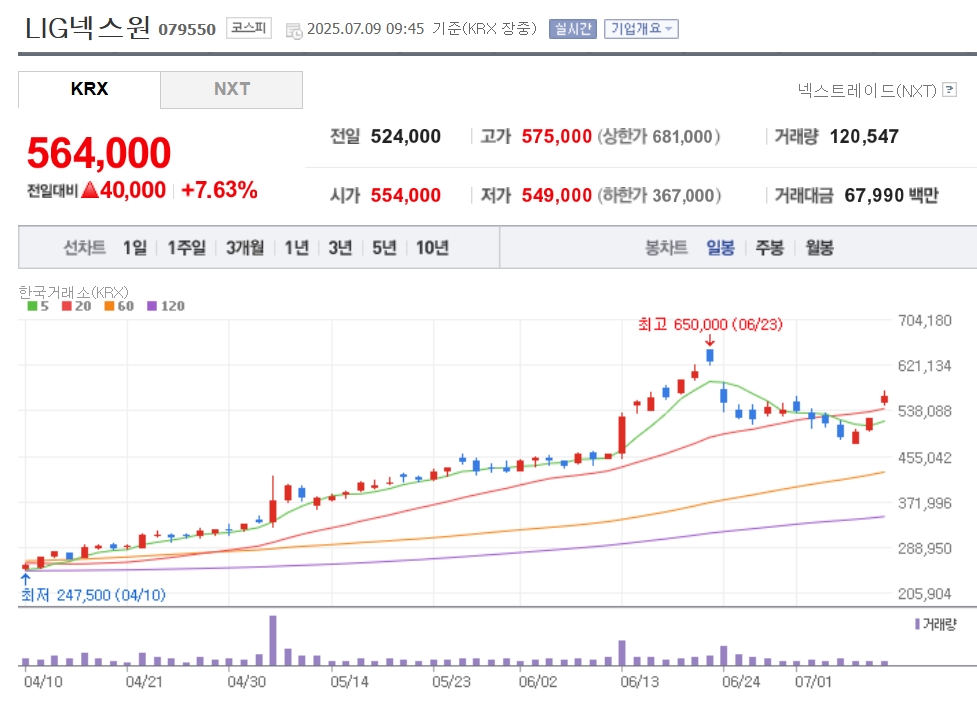Click the 04/30 date axis label
Image resolution: width=977 pixels, height=702 pixels.
(x=247, y=682)
